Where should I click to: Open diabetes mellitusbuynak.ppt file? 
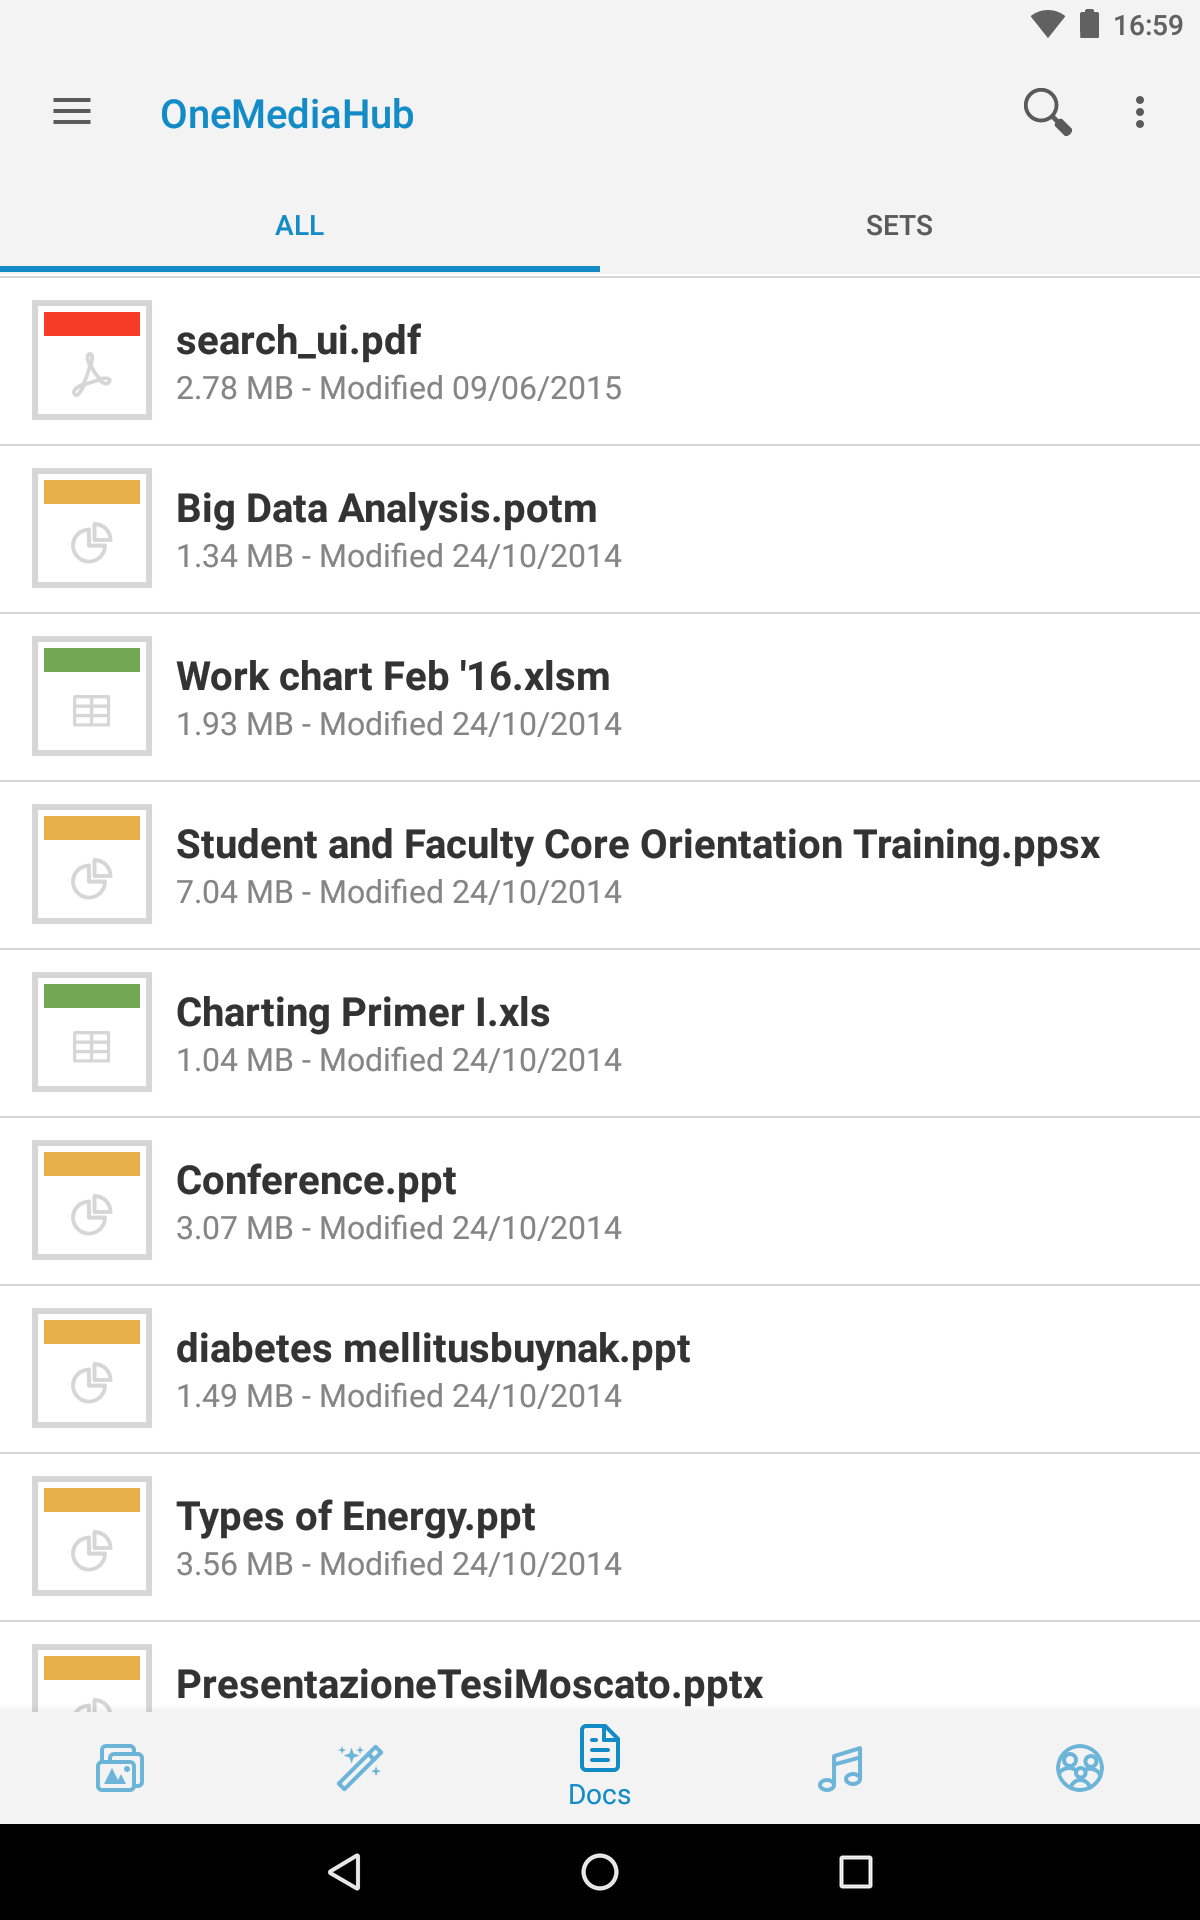(x=600, y=1370)
